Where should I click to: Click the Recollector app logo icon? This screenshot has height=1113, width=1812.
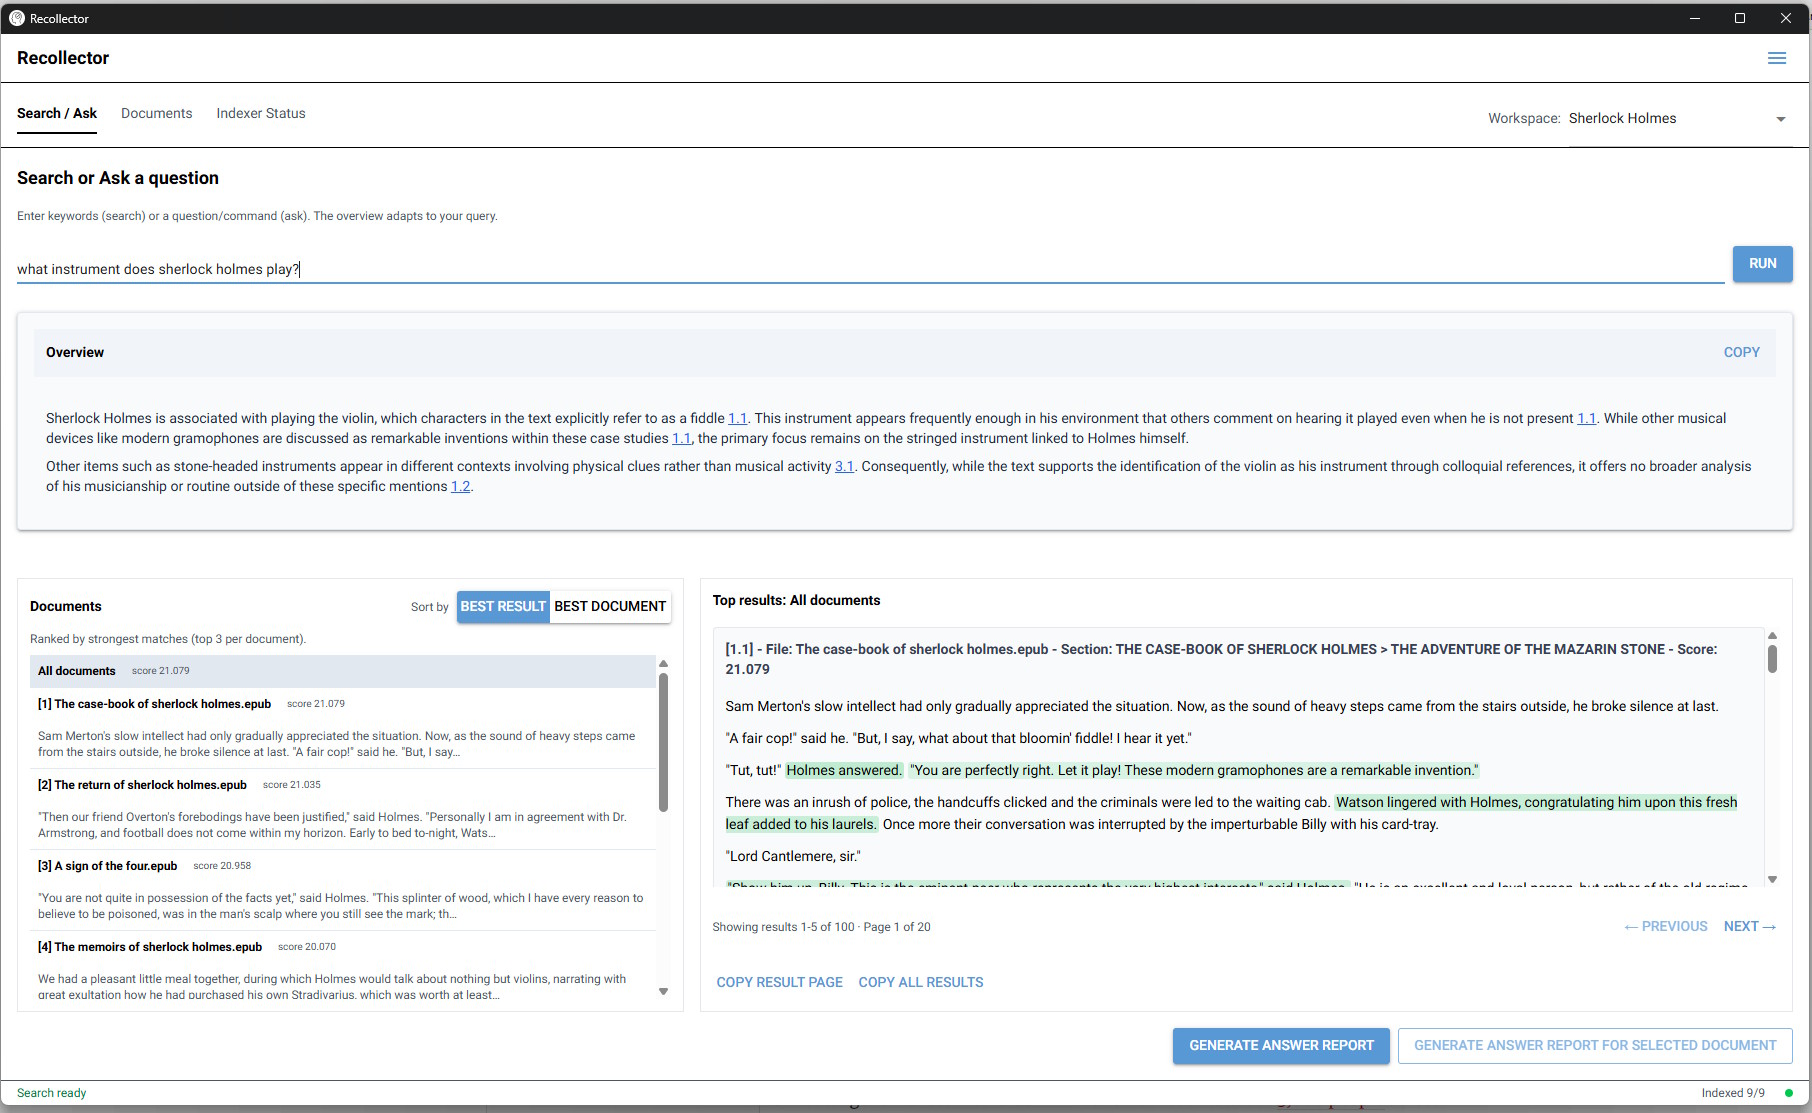point(16,18)
